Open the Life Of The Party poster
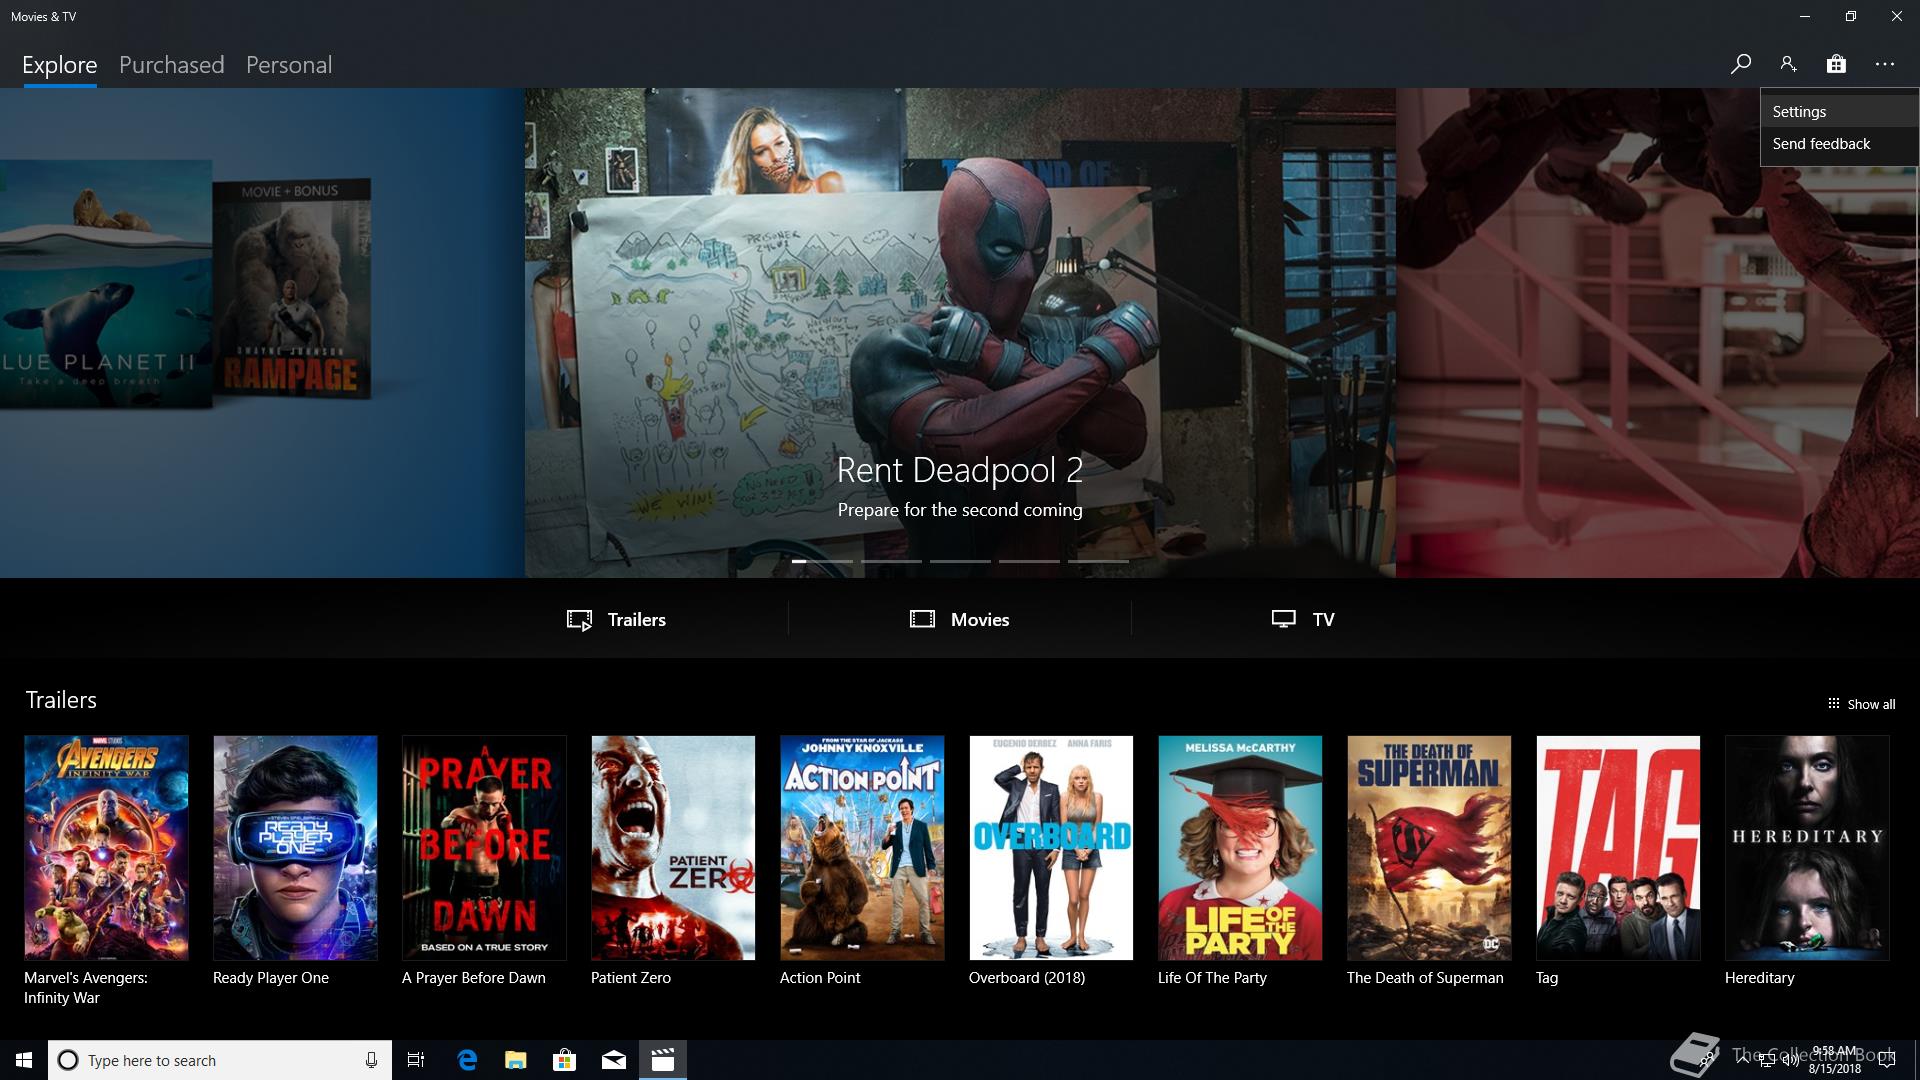 click(1240, 848)
